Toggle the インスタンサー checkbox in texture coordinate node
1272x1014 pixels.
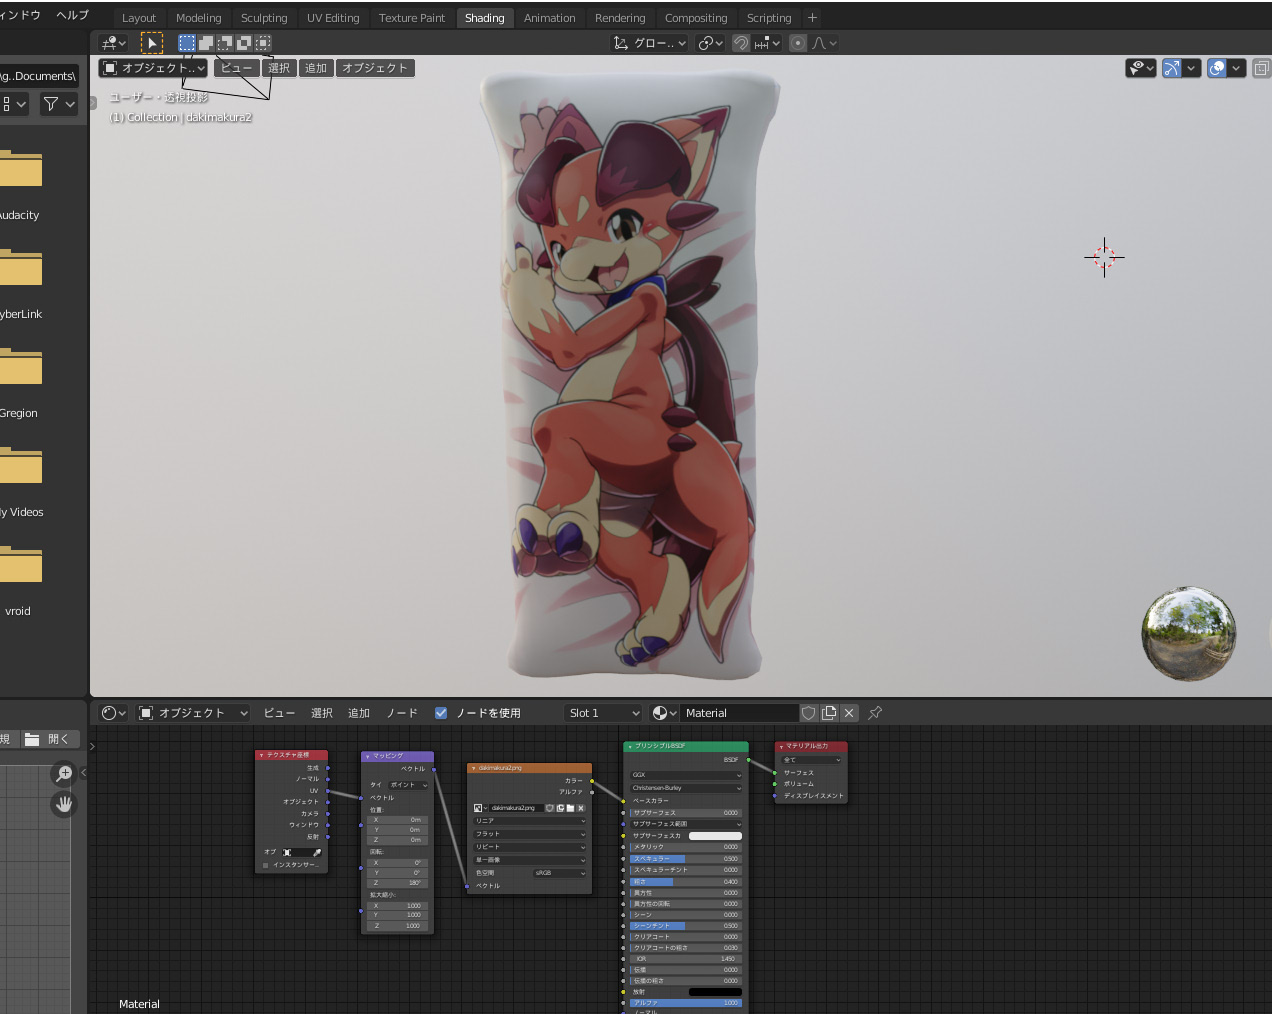click(x=266, y=865)
